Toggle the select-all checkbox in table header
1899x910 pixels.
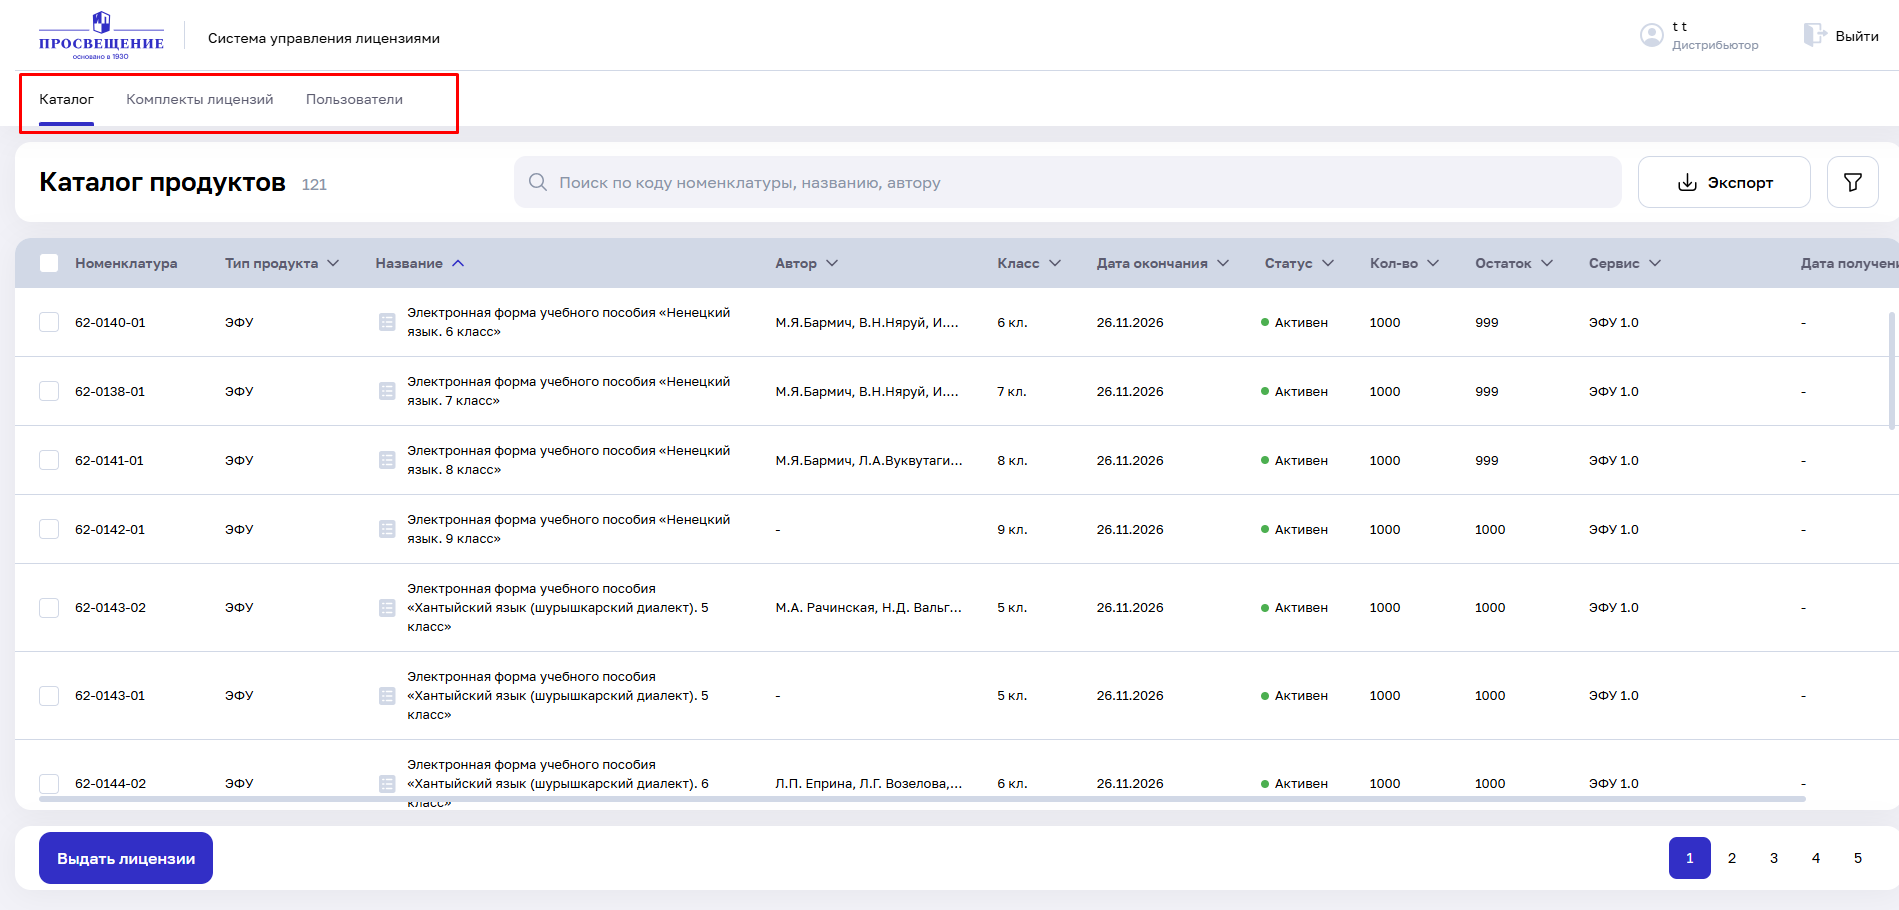point(49,263)
